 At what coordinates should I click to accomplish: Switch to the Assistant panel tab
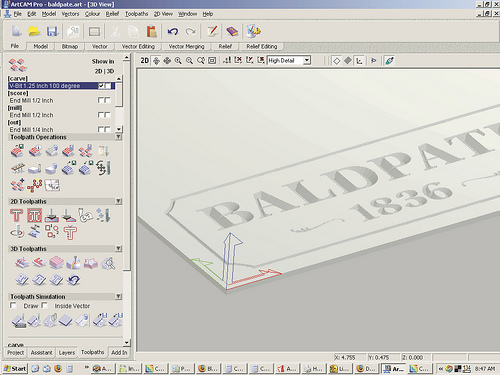coord(41,353)
